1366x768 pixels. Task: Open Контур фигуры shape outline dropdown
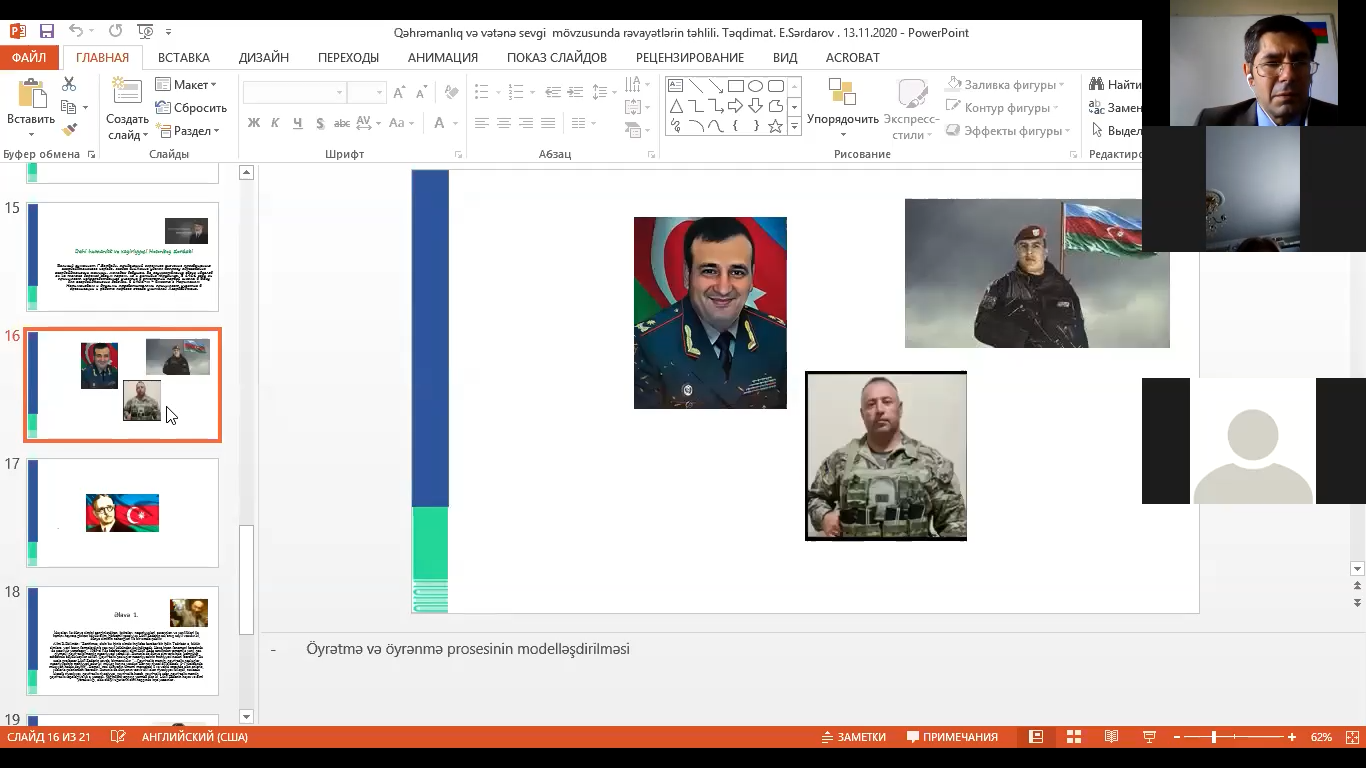point(1003,108)
